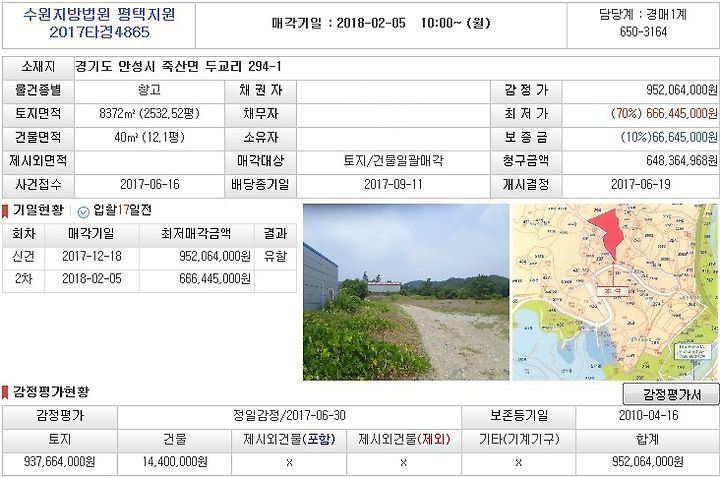720x478 pixels.
Task: Click the red marker beside 기일현황
Action: pos(5,211)
